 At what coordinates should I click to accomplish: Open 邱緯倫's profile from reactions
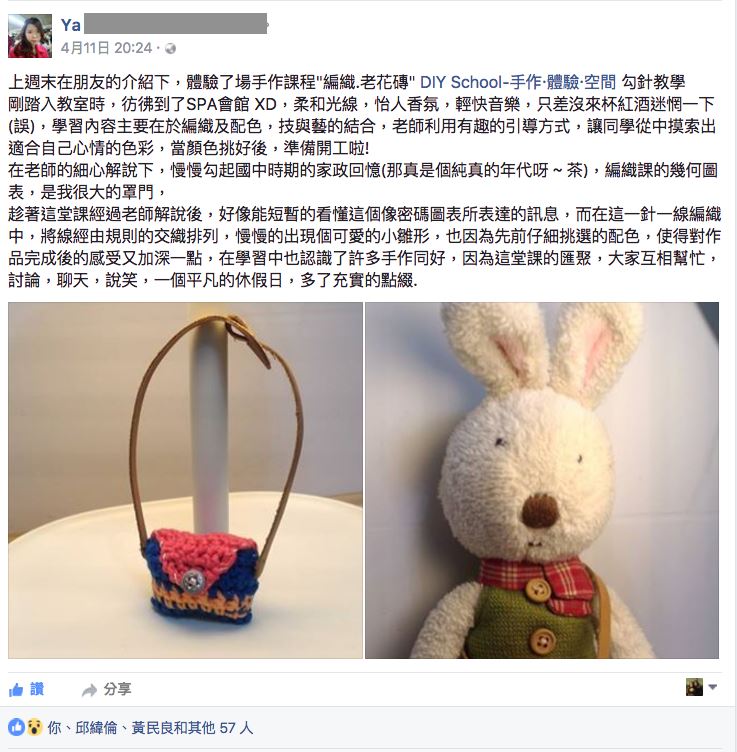96,728
